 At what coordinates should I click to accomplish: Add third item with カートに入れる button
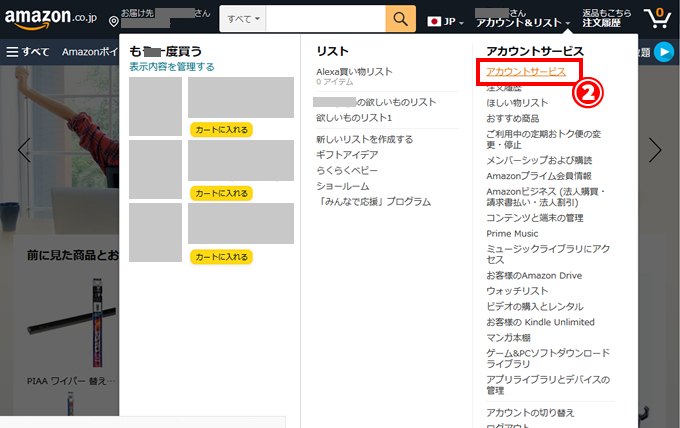point(221,257)
